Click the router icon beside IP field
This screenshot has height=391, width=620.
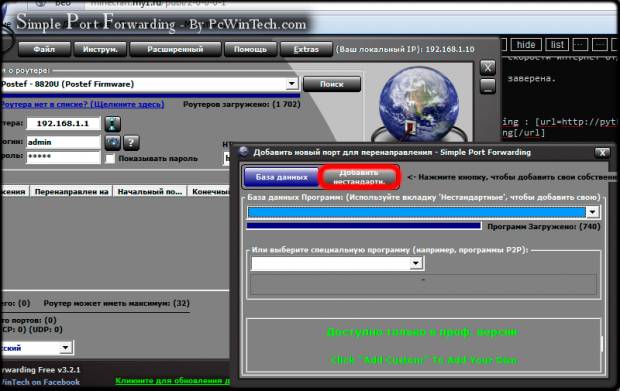pos(113,124)
